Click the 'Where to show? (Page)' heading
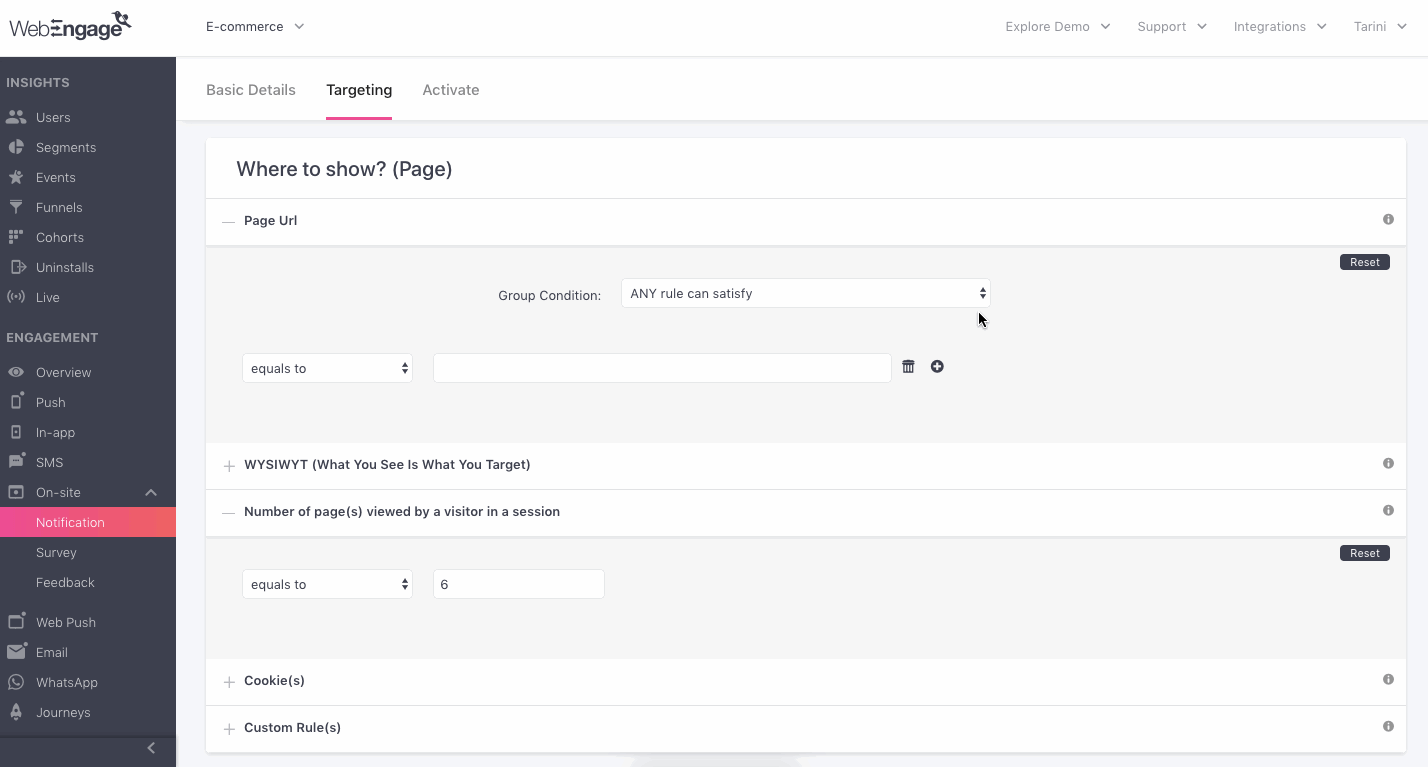1428x767 pixels. 344,169
